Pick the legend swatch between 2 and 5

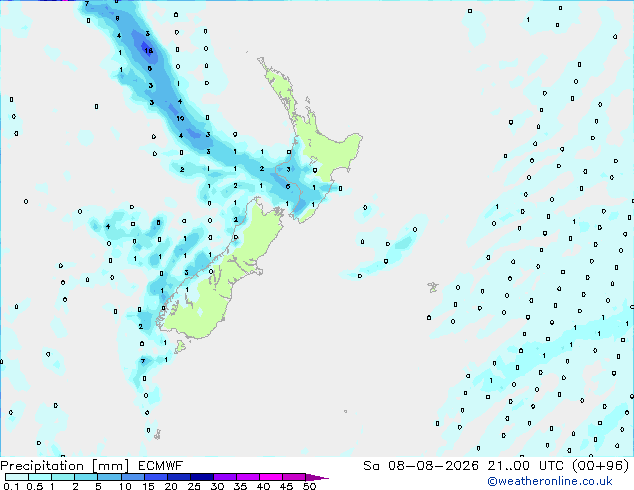(86, 477)
